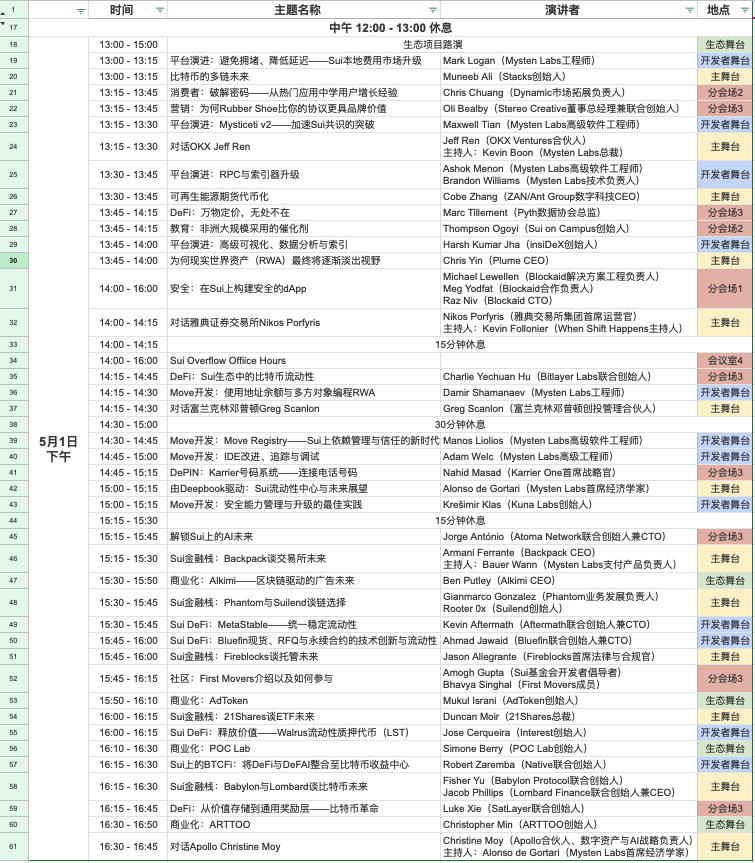Screen dimensions: 755x863
Task: Open the filter for the 时间 column
Action: pos(160,10)
